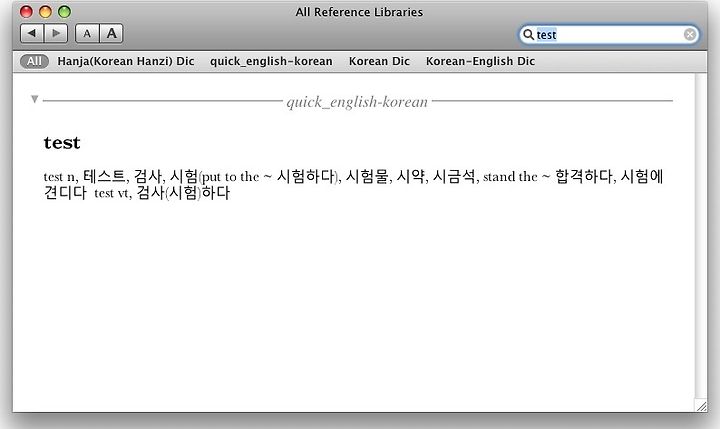This screenshot has width=720, height=429.
Task: Click the window resize grip corner
Action: tap(701, 406)
